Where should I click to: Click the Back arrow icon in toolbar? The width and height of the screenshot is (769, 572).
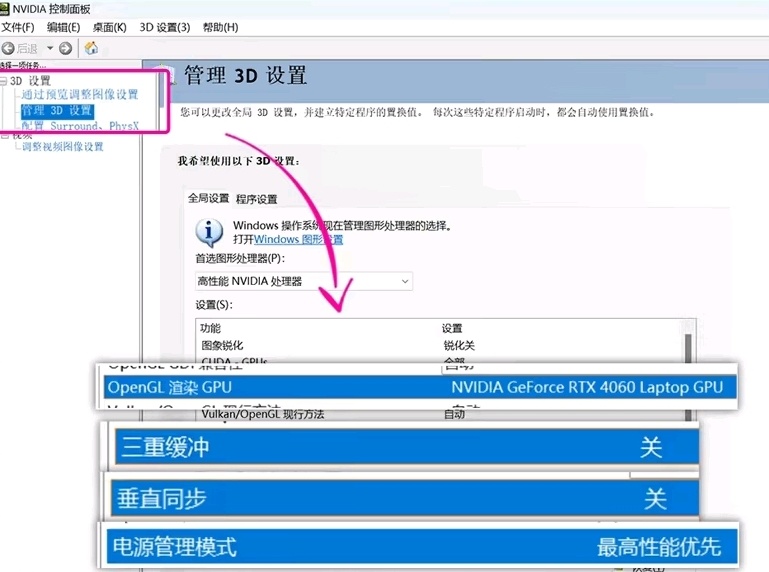8,48
